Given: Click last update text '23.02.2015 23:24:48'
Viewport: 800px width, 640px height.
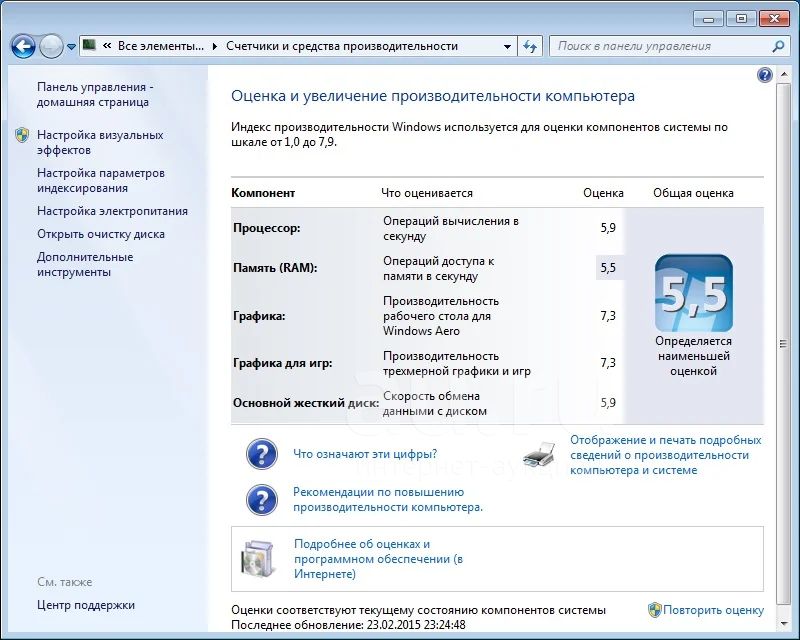Looking at the screenshot, I should coord(416,625).
